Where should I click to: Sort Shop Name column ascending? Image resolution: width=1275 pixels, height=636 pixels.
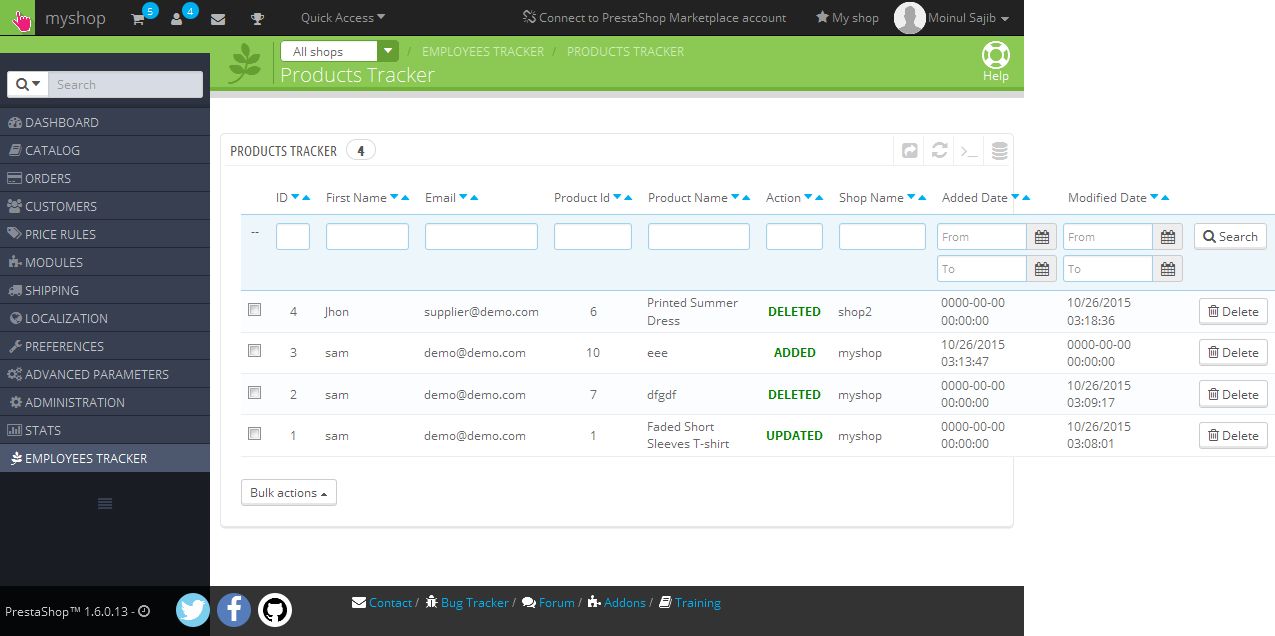click(x=922, y=198)
